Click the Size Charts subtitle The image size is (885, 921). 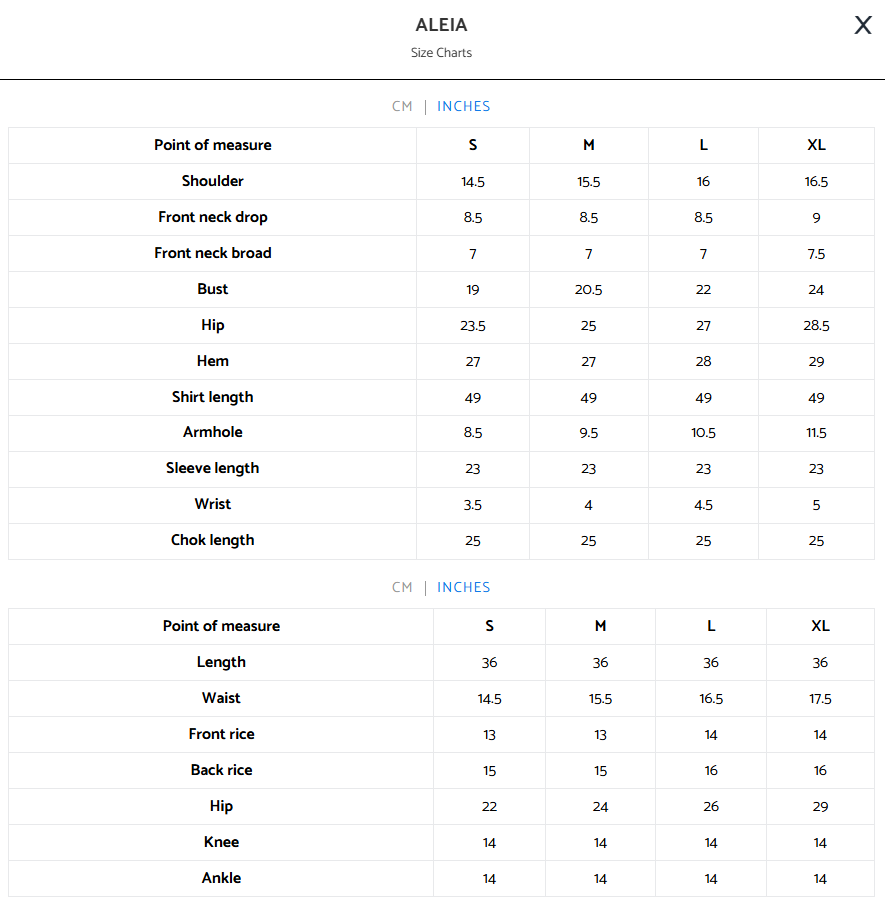[x=442, y=53]
